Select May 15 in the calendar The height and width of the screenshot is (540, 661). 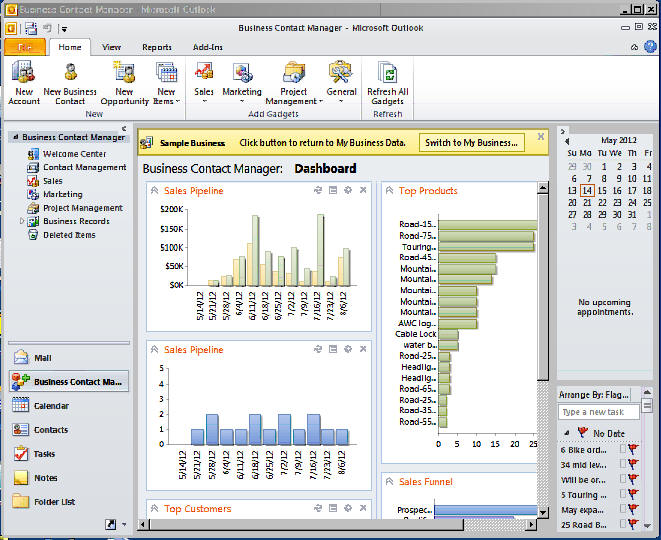(x=602, y=191)
